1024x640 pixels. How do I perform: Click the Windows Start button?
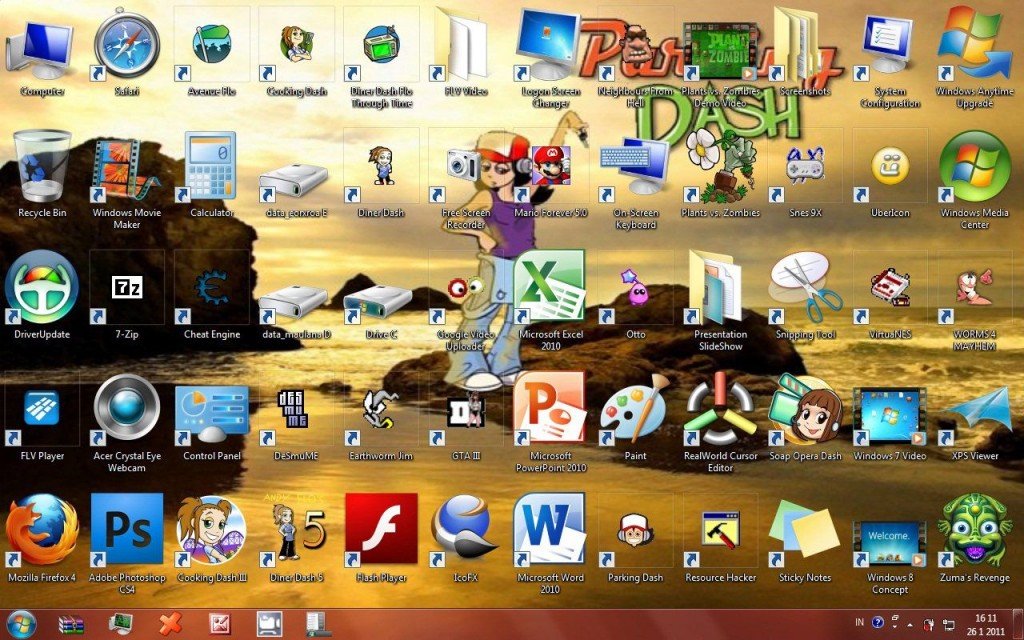pos(20,624)
